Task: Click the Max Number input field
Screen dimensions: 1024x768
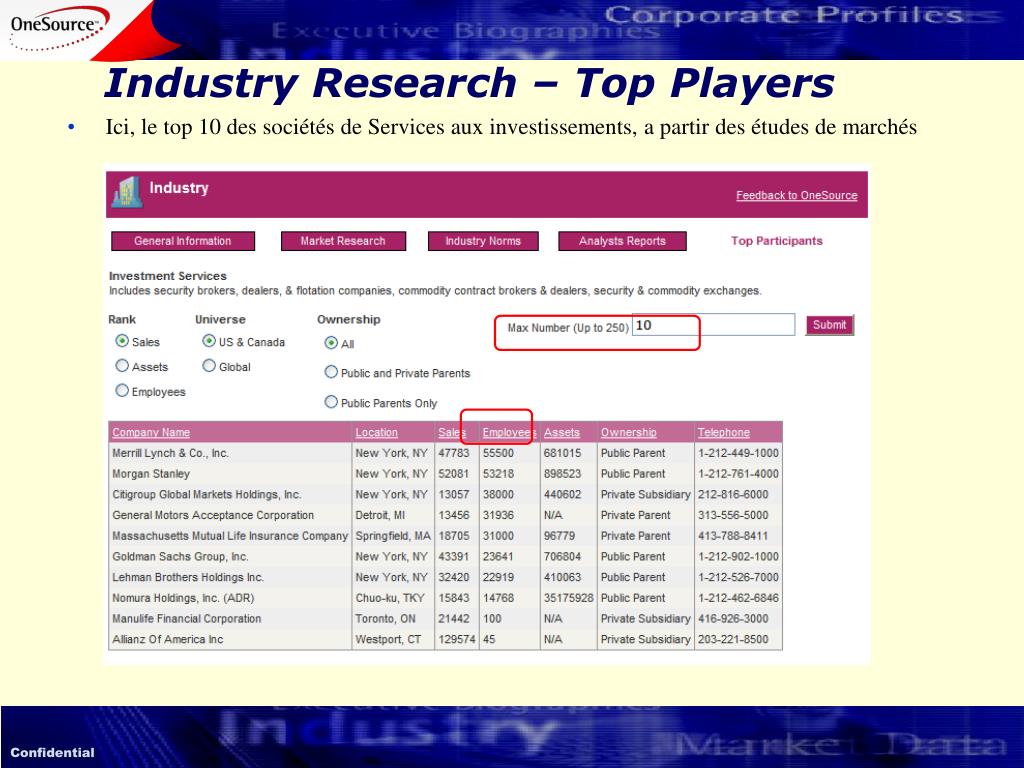Action: 713,325
